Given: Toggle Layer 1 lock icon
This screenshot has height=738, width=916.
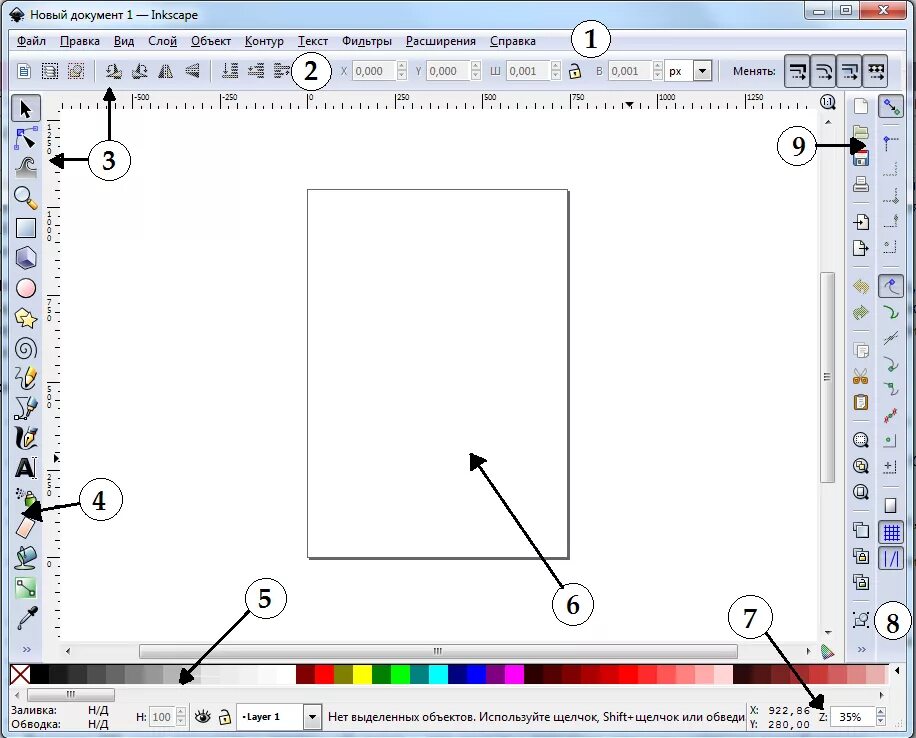Looking at the screenshot, I should (x=224, y=716).
